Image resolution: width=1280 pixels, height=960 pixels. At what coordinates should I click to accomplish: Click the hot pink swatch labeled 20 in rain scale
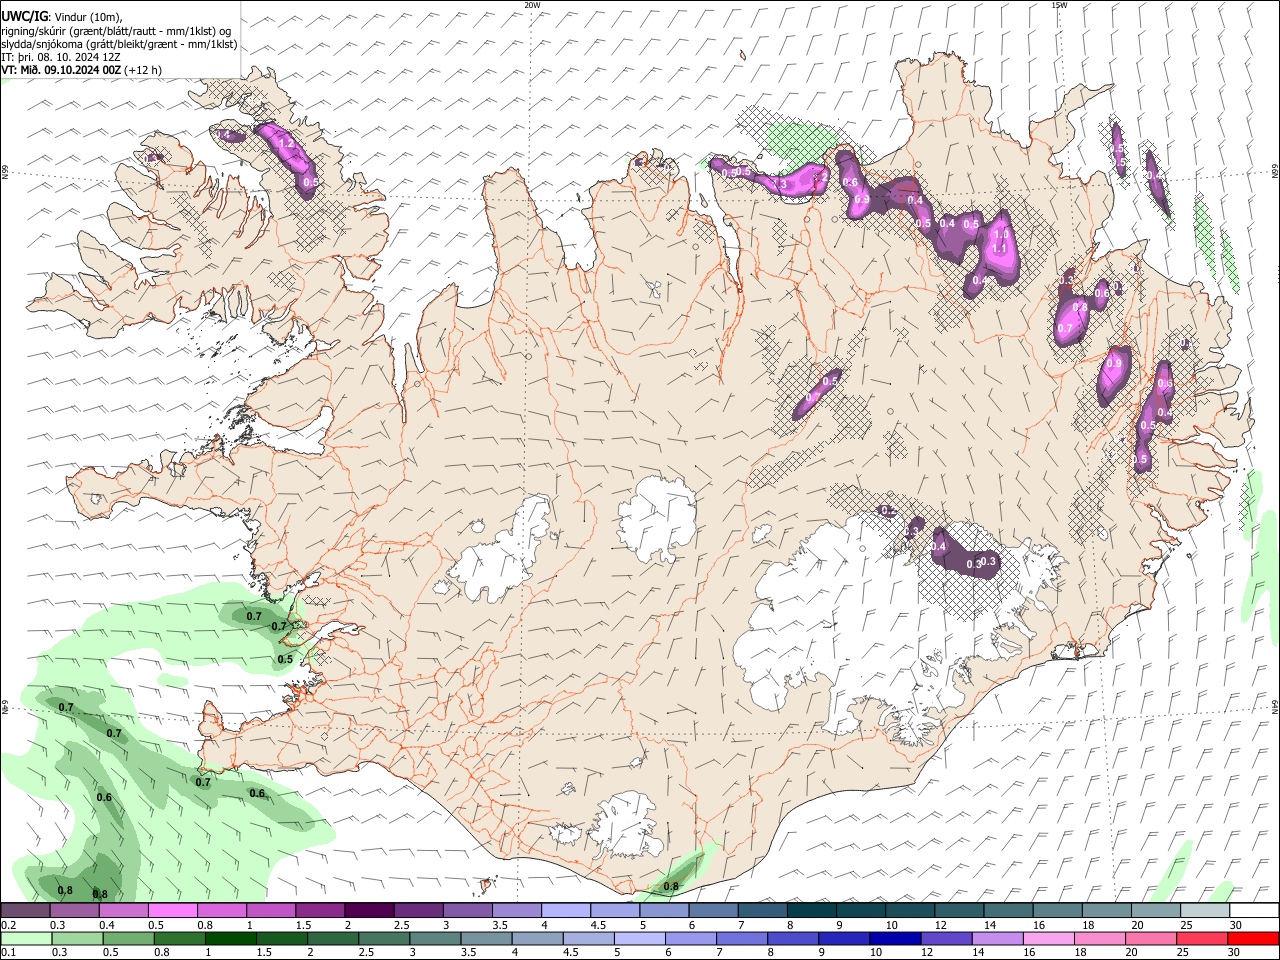click(1150, 938)
